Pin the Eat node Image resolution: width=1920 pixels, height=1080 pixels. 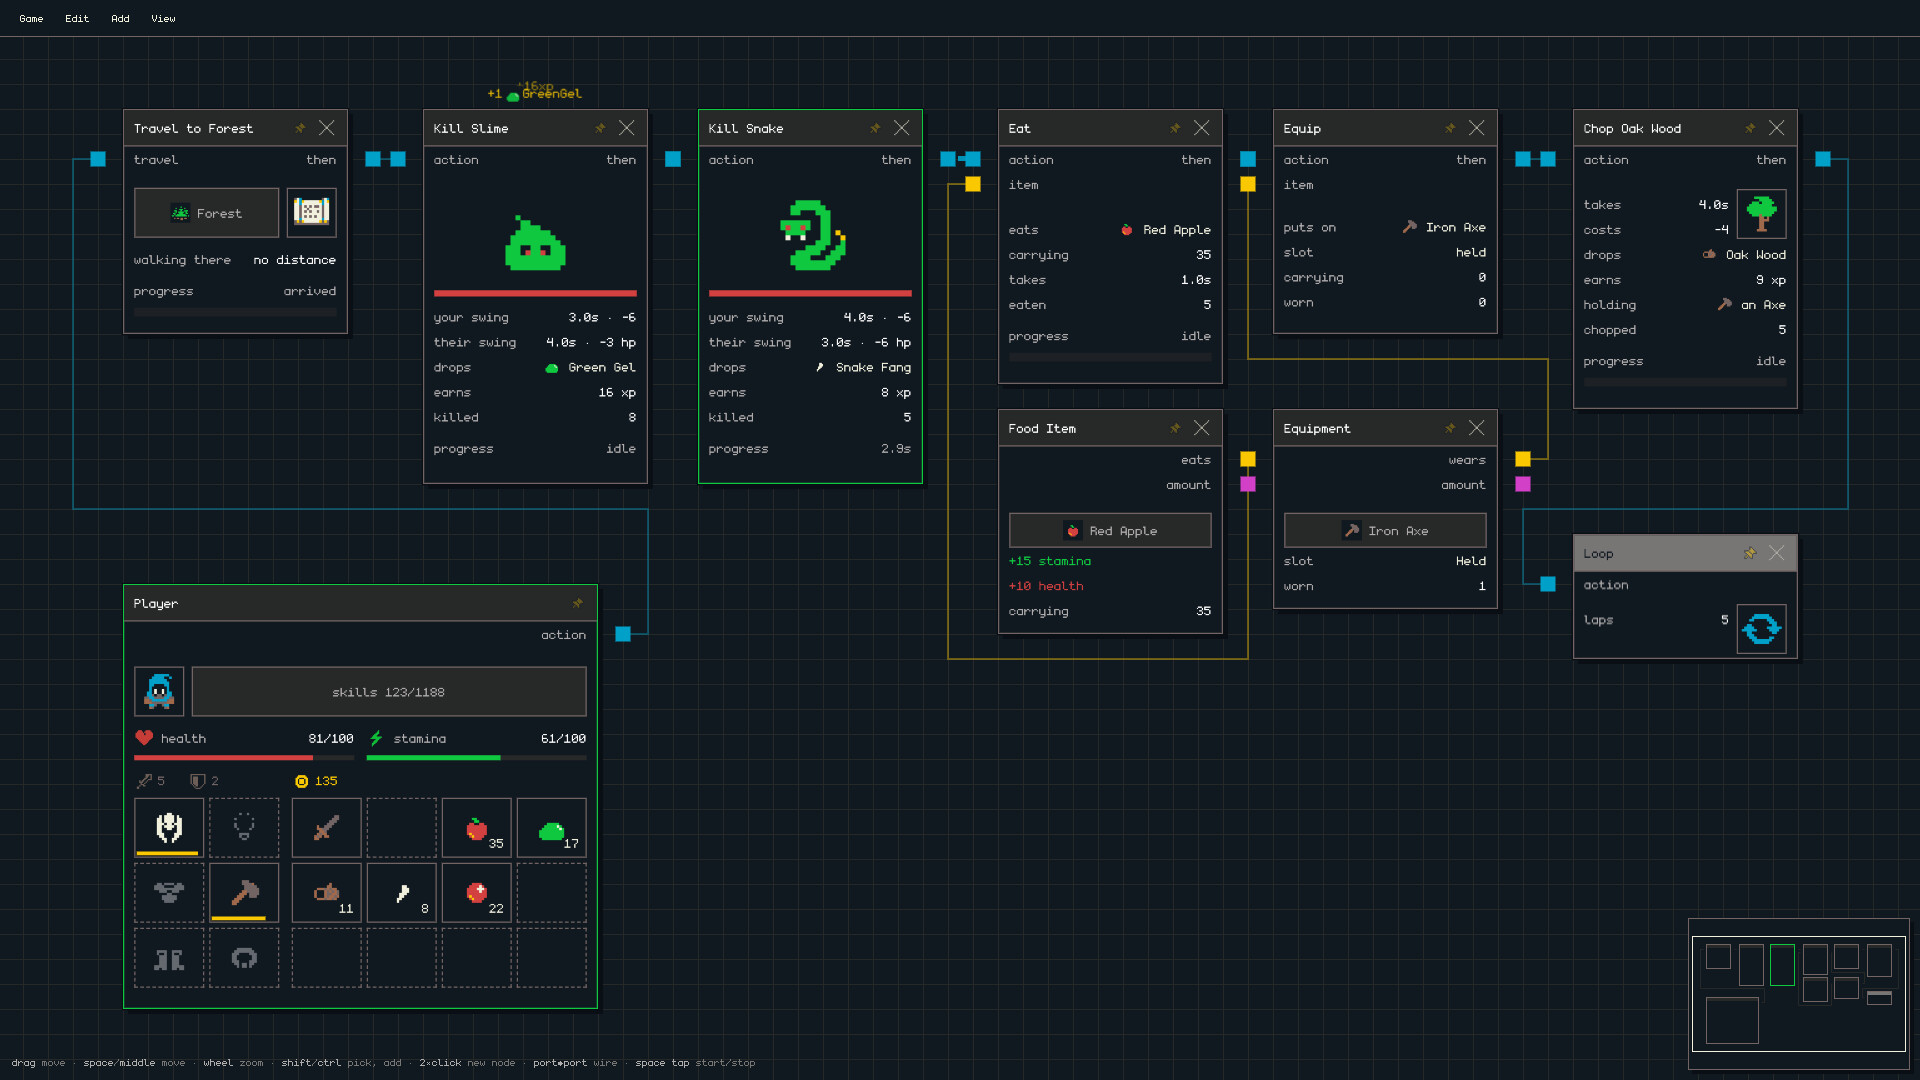click(1175, 128)
